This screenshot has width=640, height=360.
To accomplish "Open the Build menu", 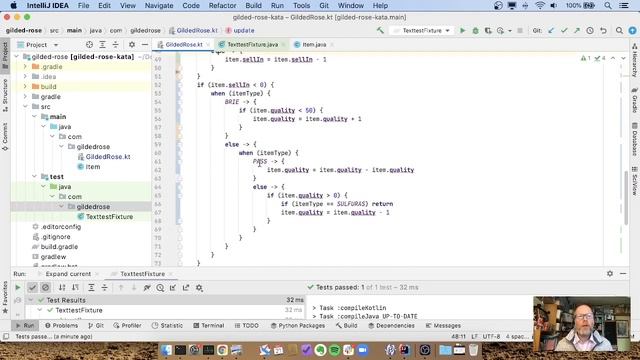I will tap(253, 6).
